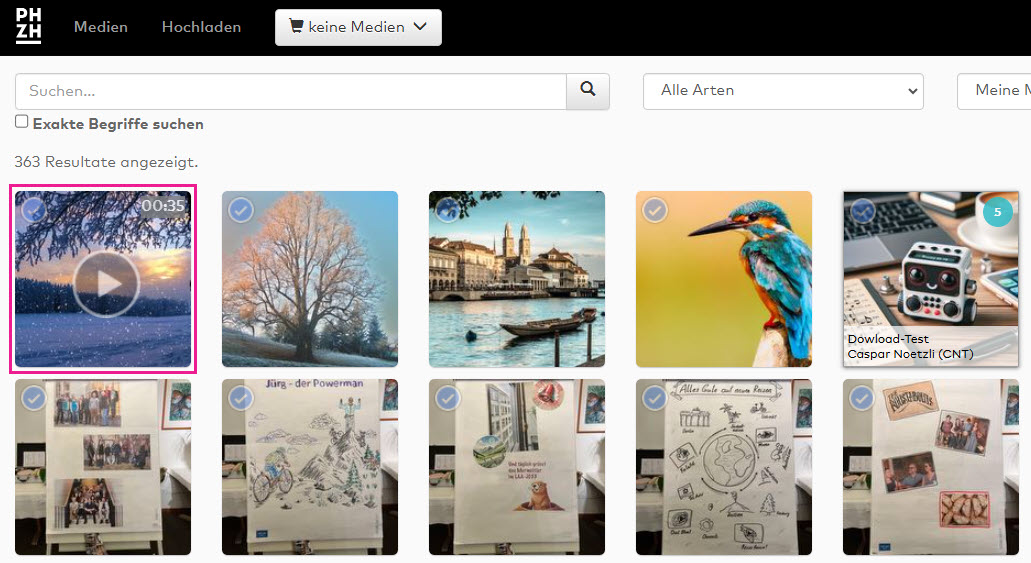Select checkmark on Zurich lake photo
The height and width of the screenshot is (563, 1031).
448,210
